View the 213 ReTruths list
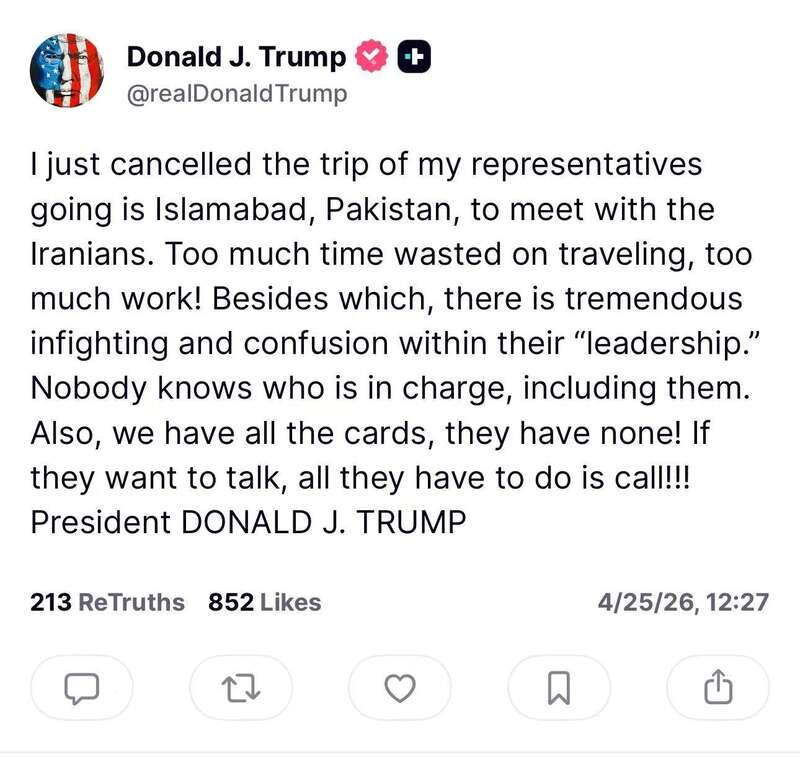 pos(108,602)
